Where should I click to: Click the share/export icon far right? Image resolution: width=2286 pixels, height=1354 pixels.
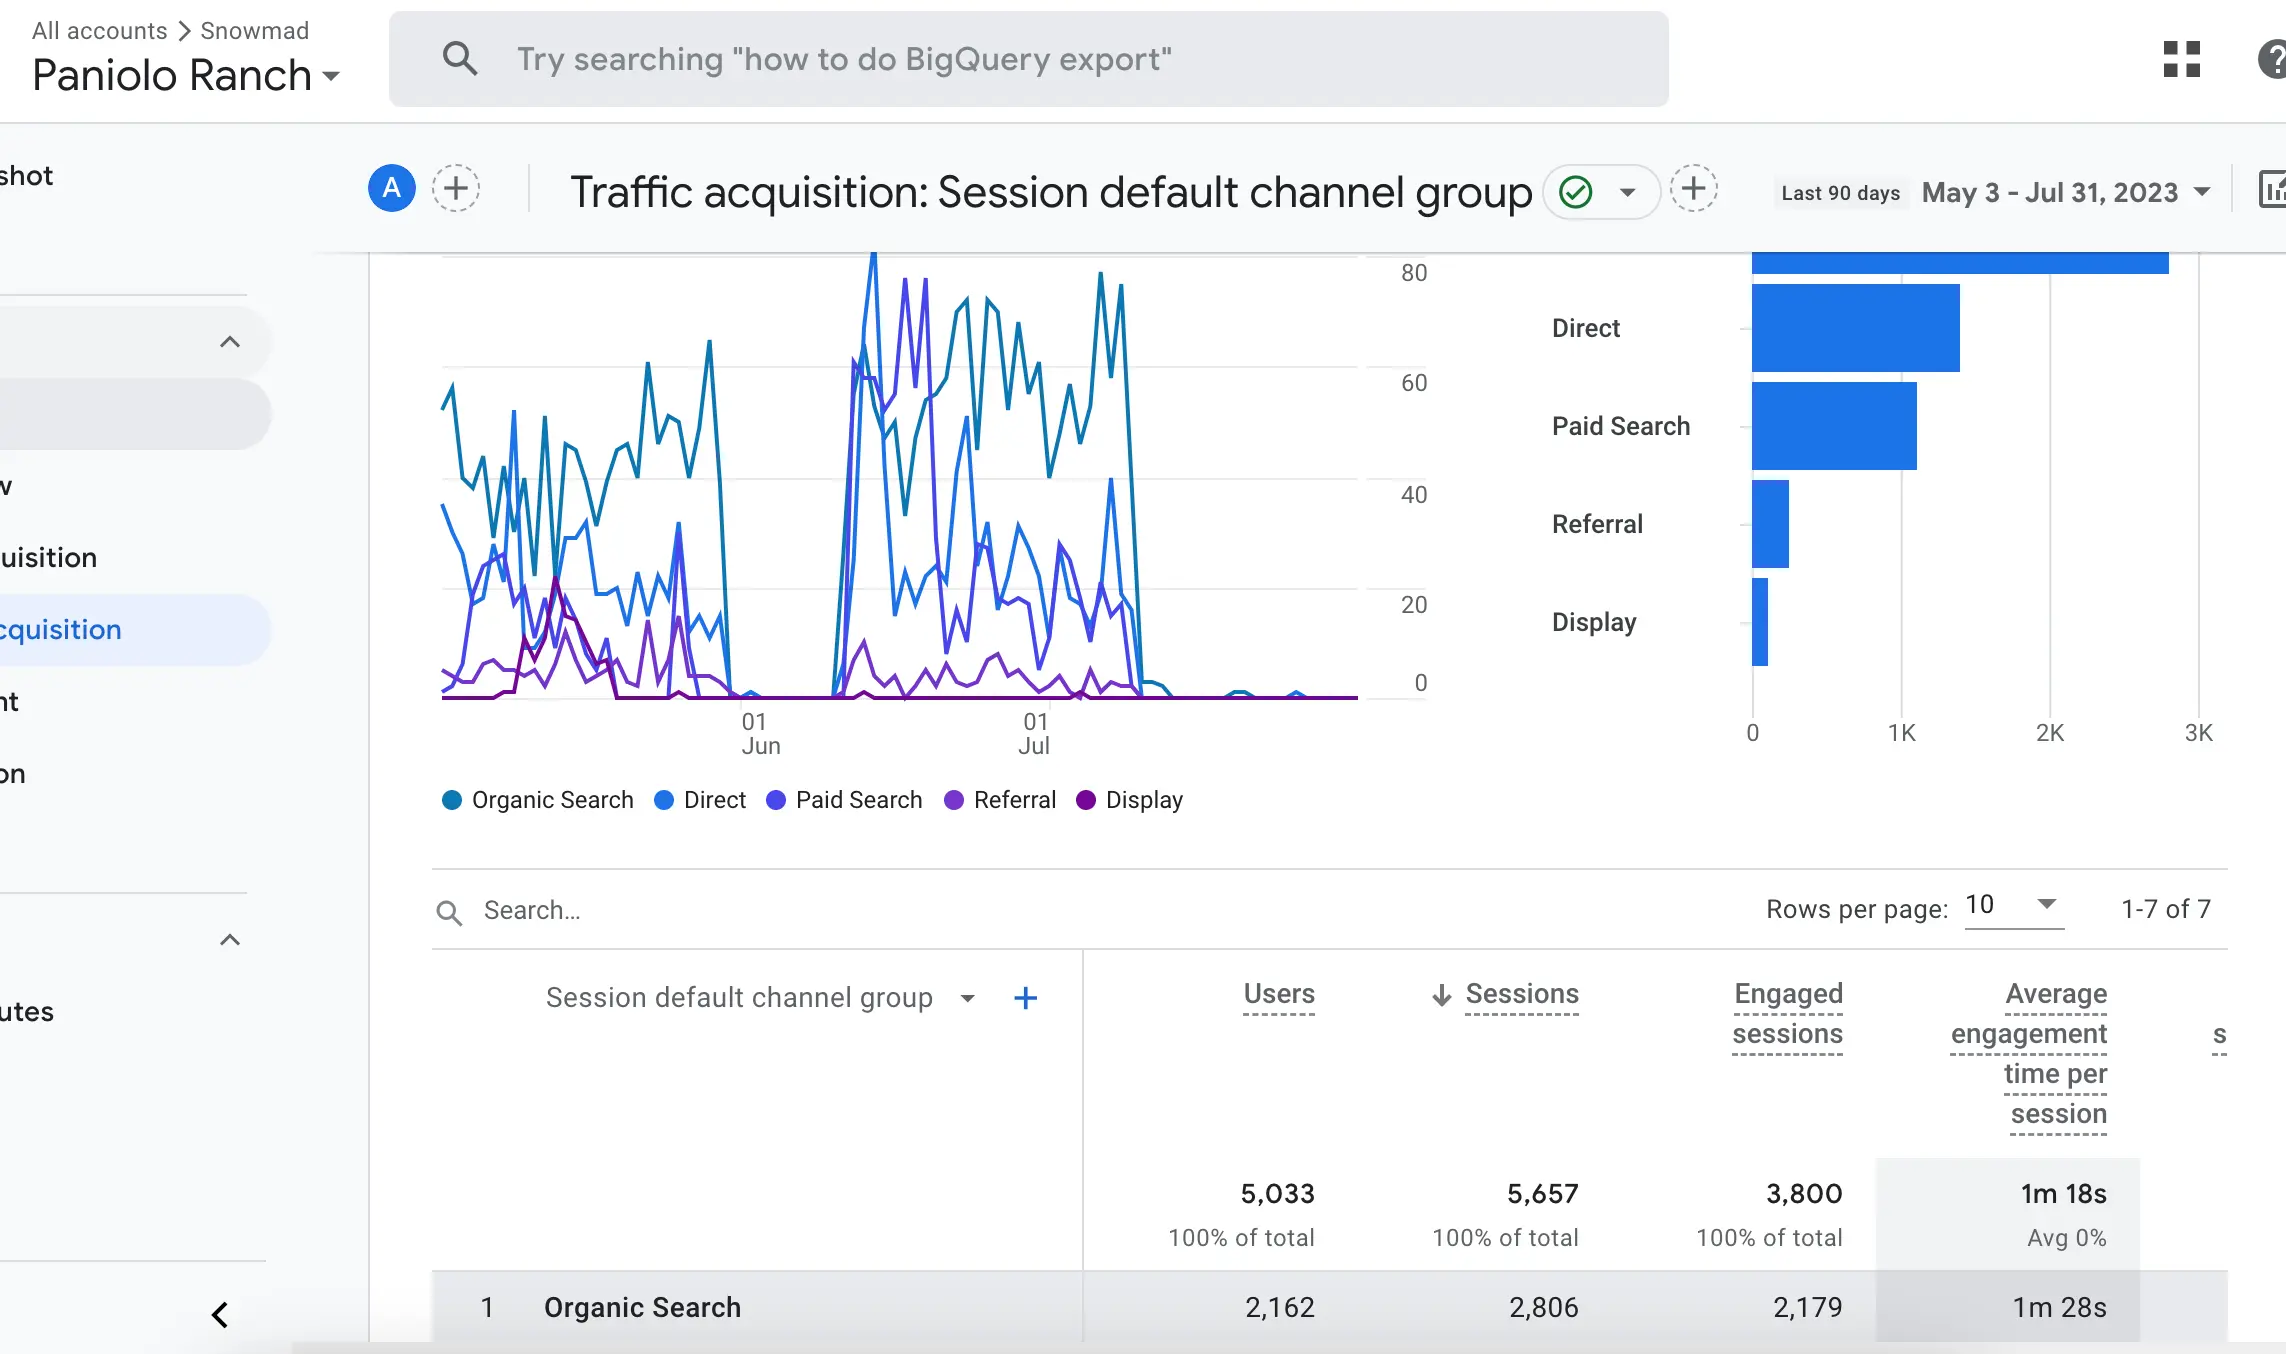tap(2273, 190)
